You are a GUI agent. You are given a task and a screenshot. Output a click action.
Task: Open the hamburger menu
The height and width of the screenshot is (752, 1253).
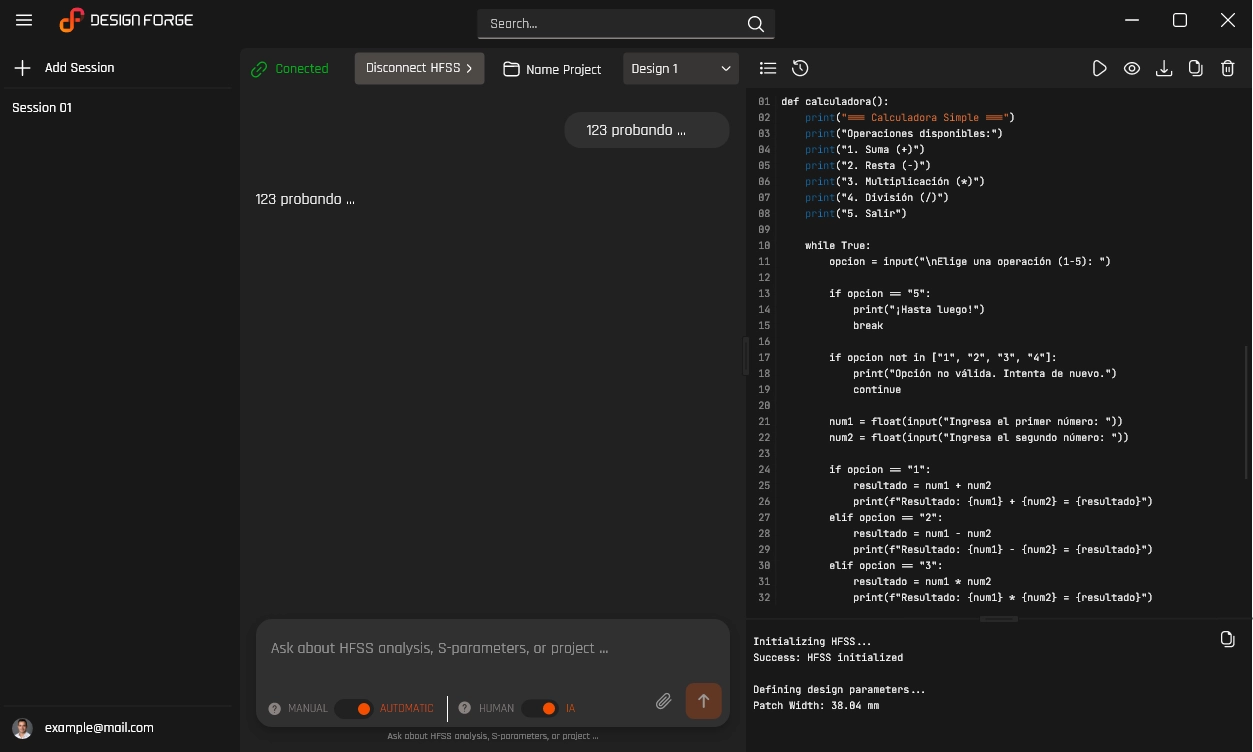pos(24,21)
